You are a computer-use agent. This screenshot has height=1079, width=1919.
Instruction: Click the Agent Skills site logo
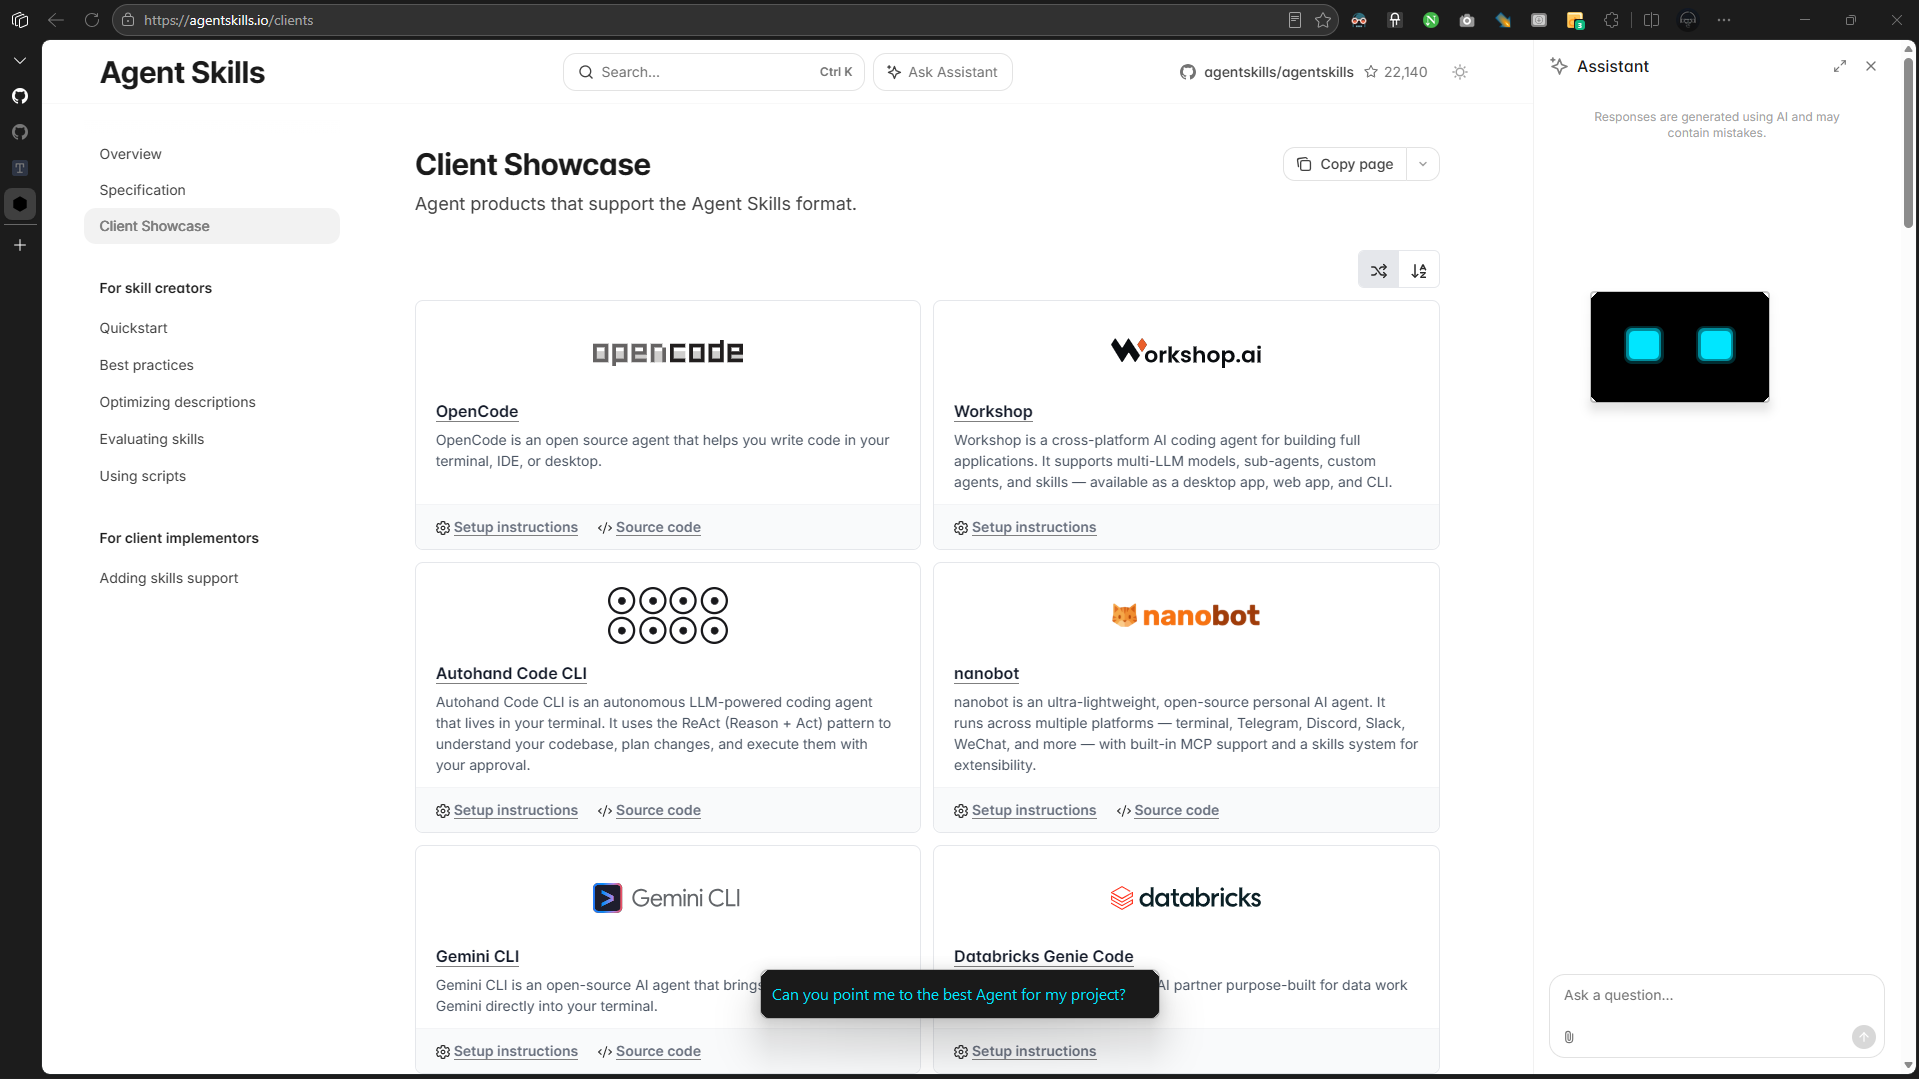[182, 72]
